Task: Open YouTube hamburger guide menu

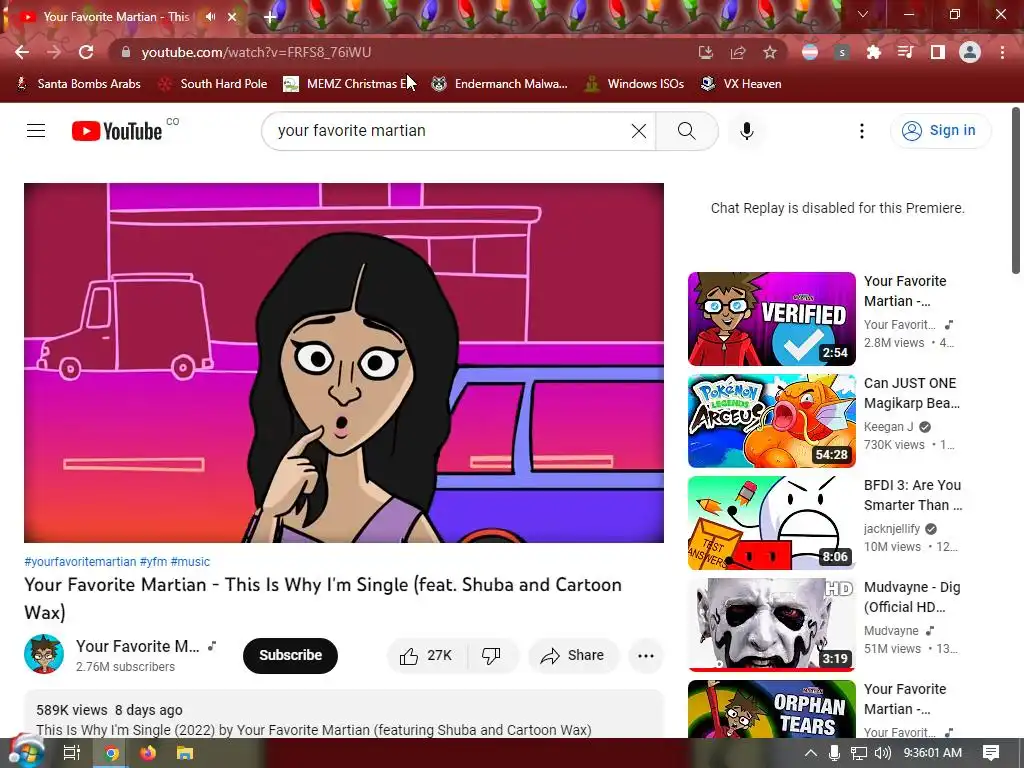Action: [36, 131]
